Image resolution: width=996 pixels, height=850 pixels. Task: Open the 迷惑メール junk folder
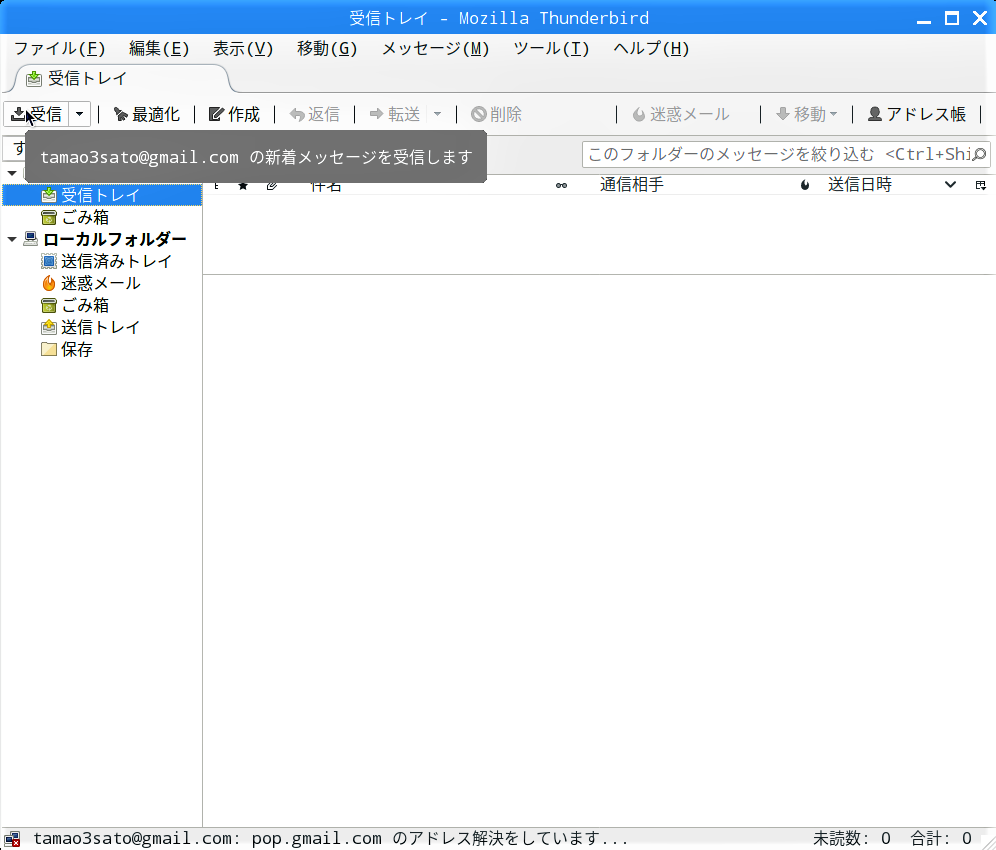100,283
